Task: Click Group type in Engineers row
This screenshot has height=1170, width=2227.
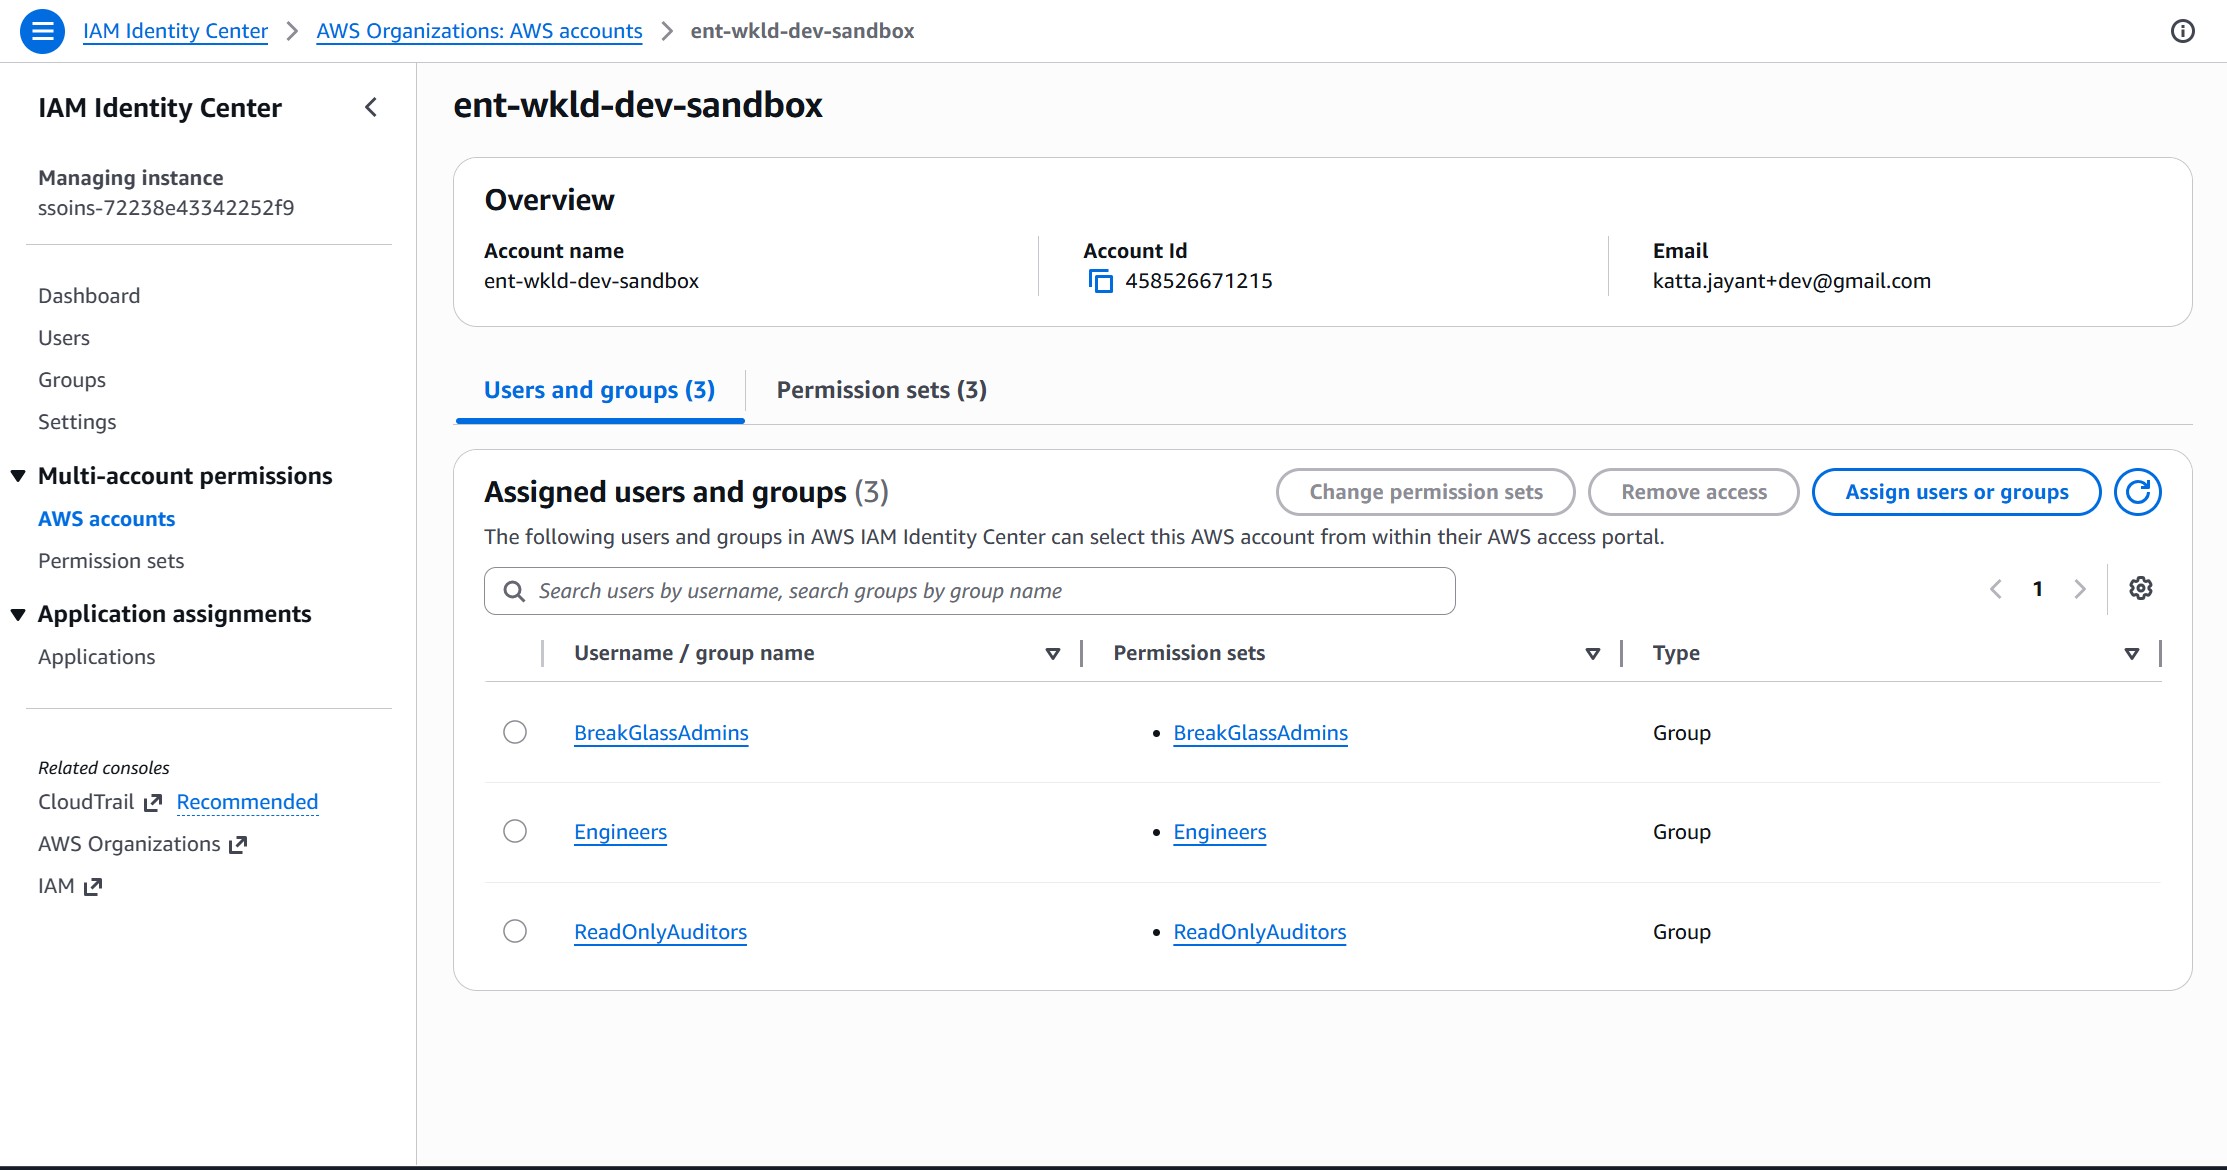Action: 1681,832
